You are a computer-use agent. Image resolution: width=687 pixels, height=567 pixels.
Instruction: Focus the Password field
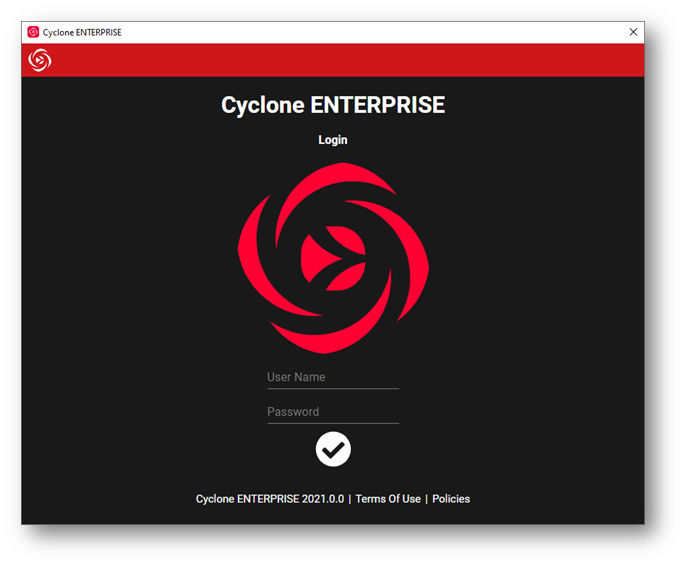point(332,411)
